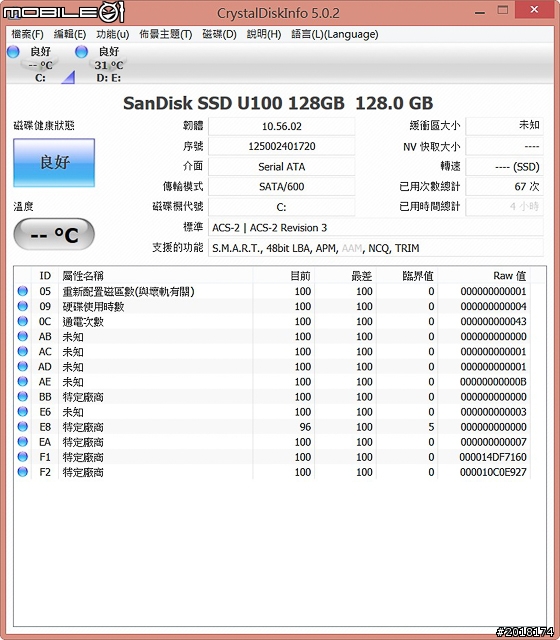Screen dimensions: 560x640
Task: Select the C: drive status tab
Action: pos(40,64)
